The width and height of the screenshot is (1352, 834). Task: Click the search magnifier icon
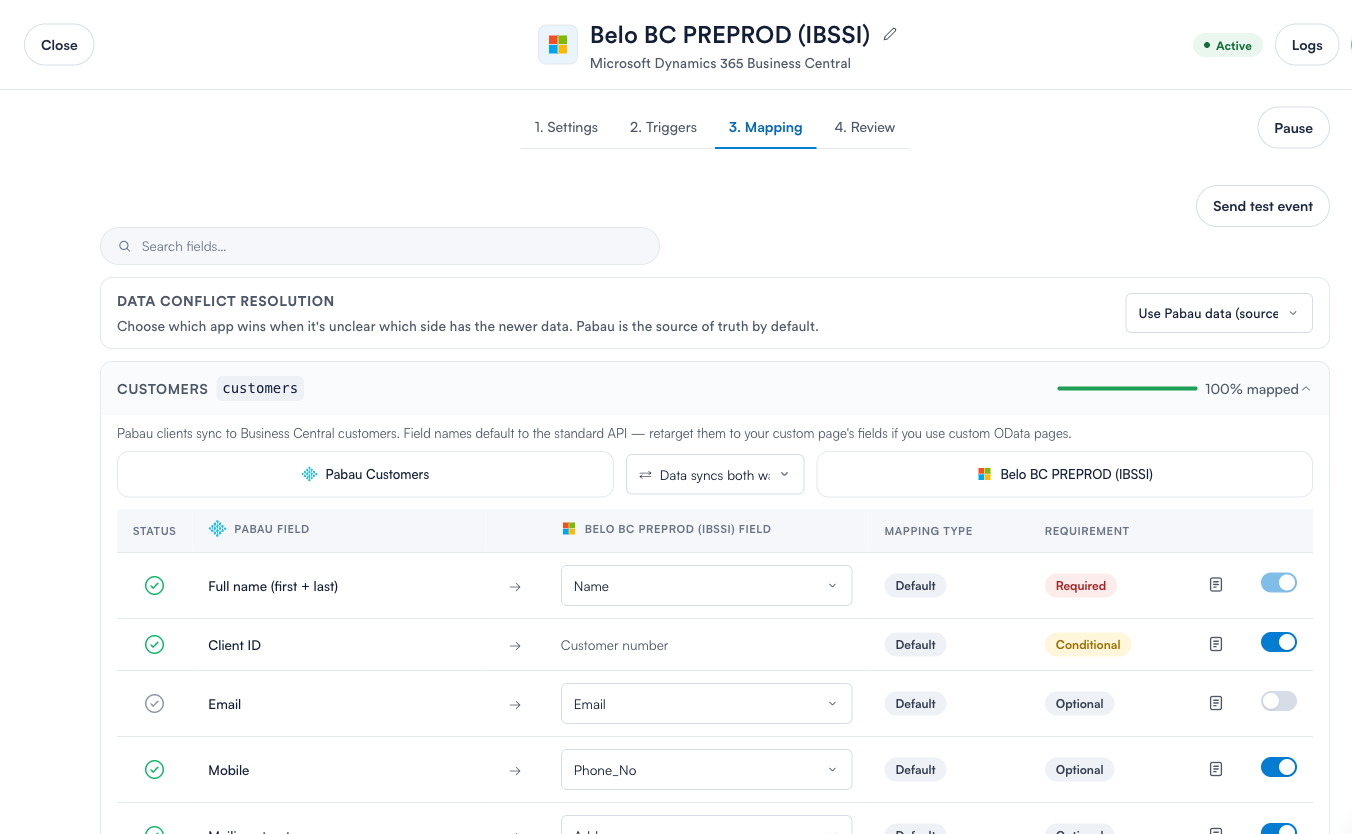(125, 246)
